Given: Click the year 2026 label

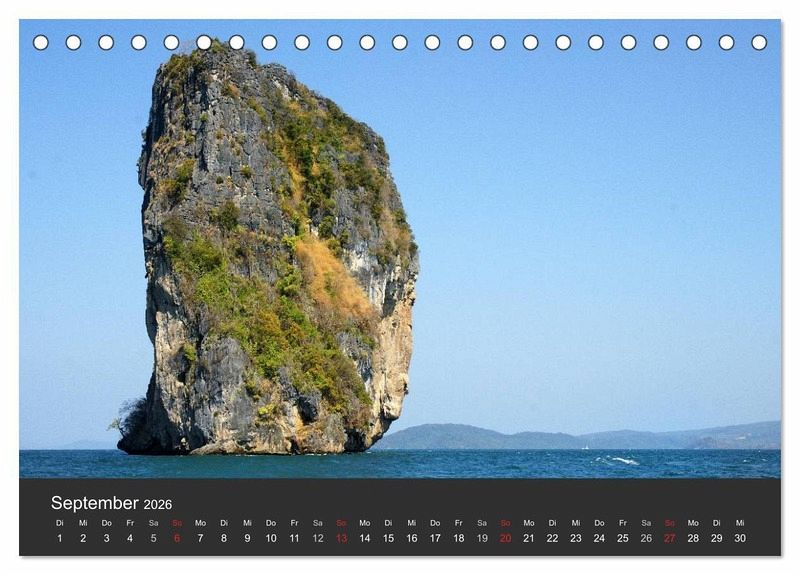Looking at the screenshot, I should (158, 505).
